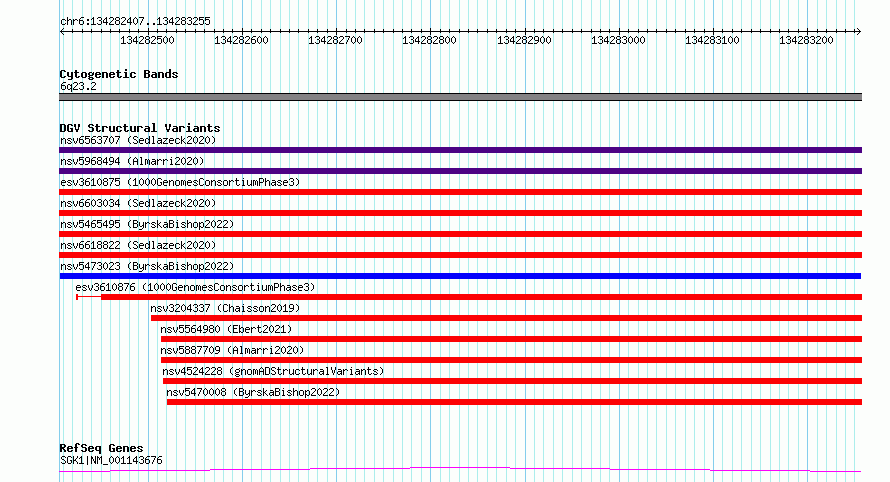This screenshot has width=890, height=482.
Task: Click the nsv5887709 (Almarri2020) variant label
Action: click(x=232, y=350)
